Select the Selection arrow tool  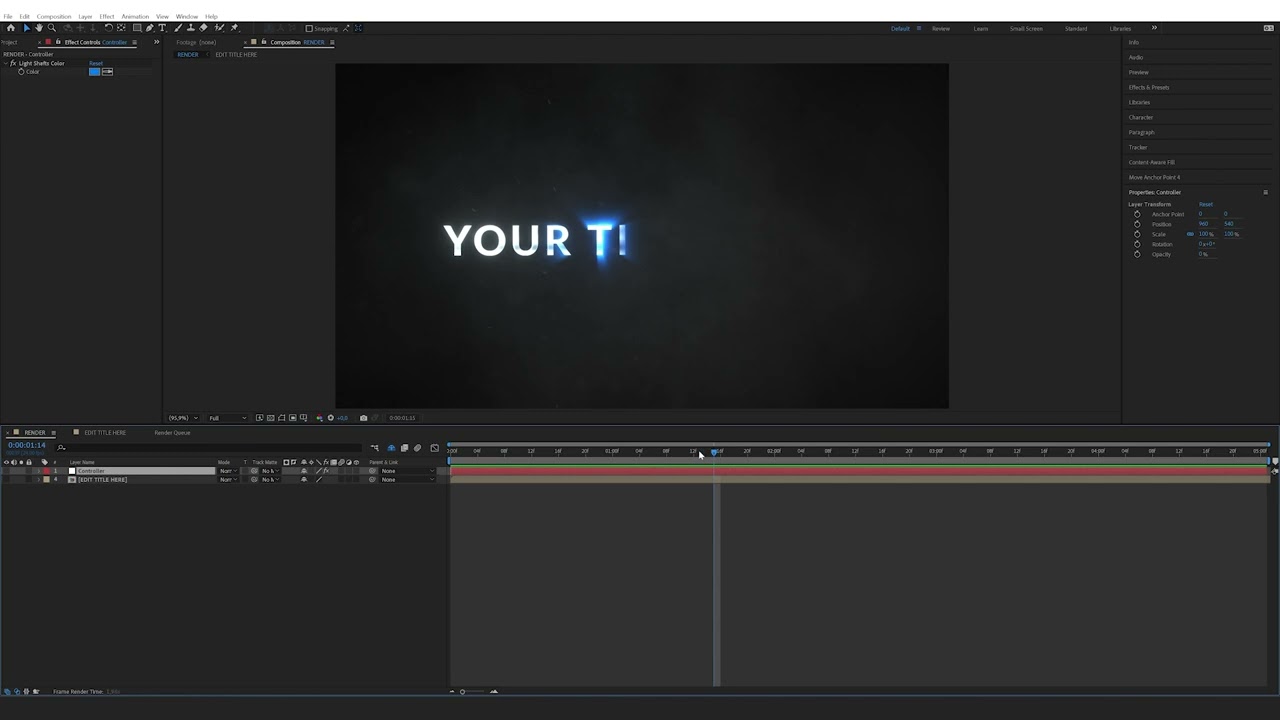pos(26,28)
